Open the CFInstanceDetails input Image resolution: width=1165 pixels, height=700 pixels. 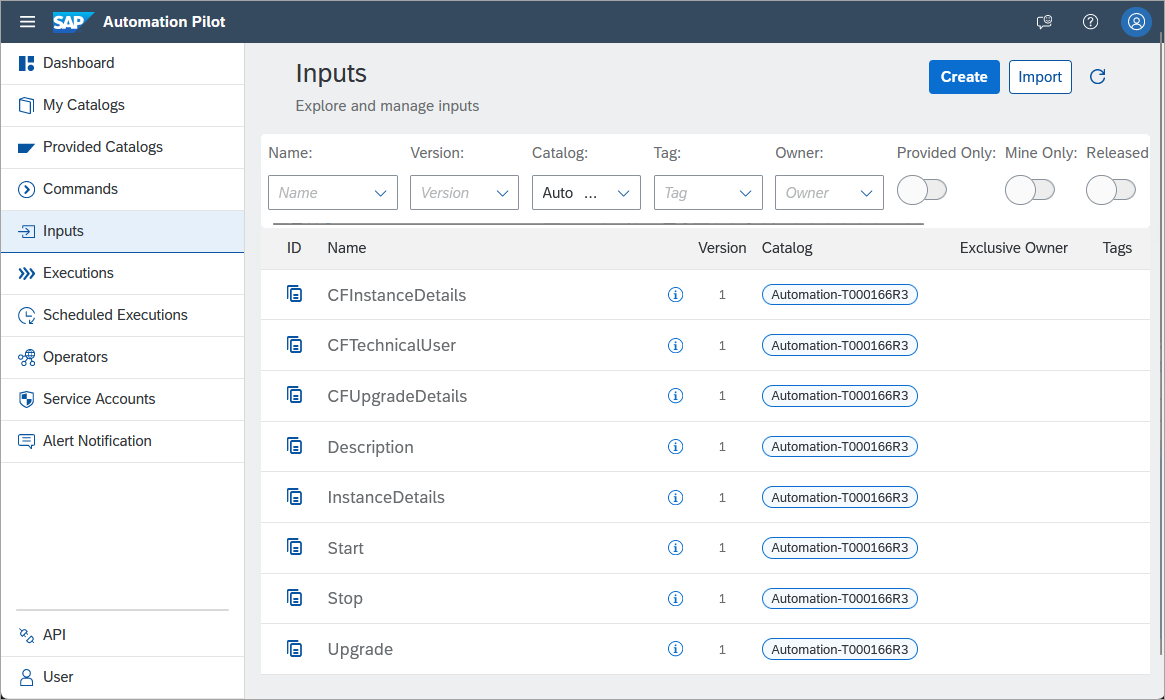pos(397,295)
